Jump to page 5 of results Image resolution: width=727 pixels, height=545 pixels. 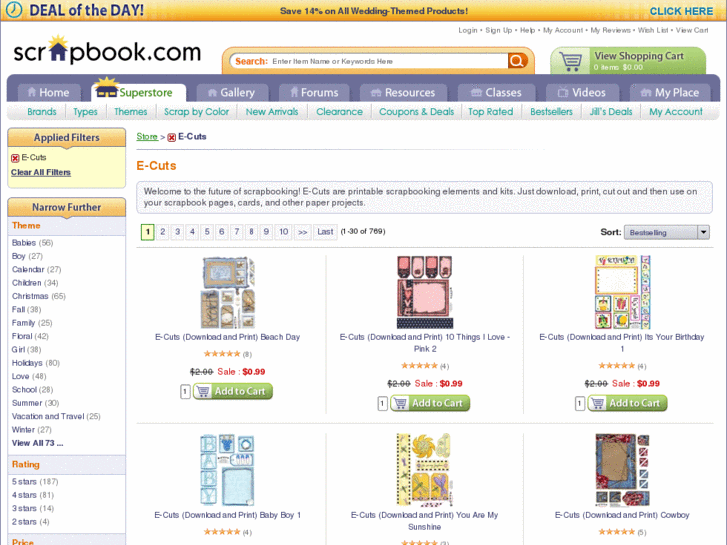207,232
